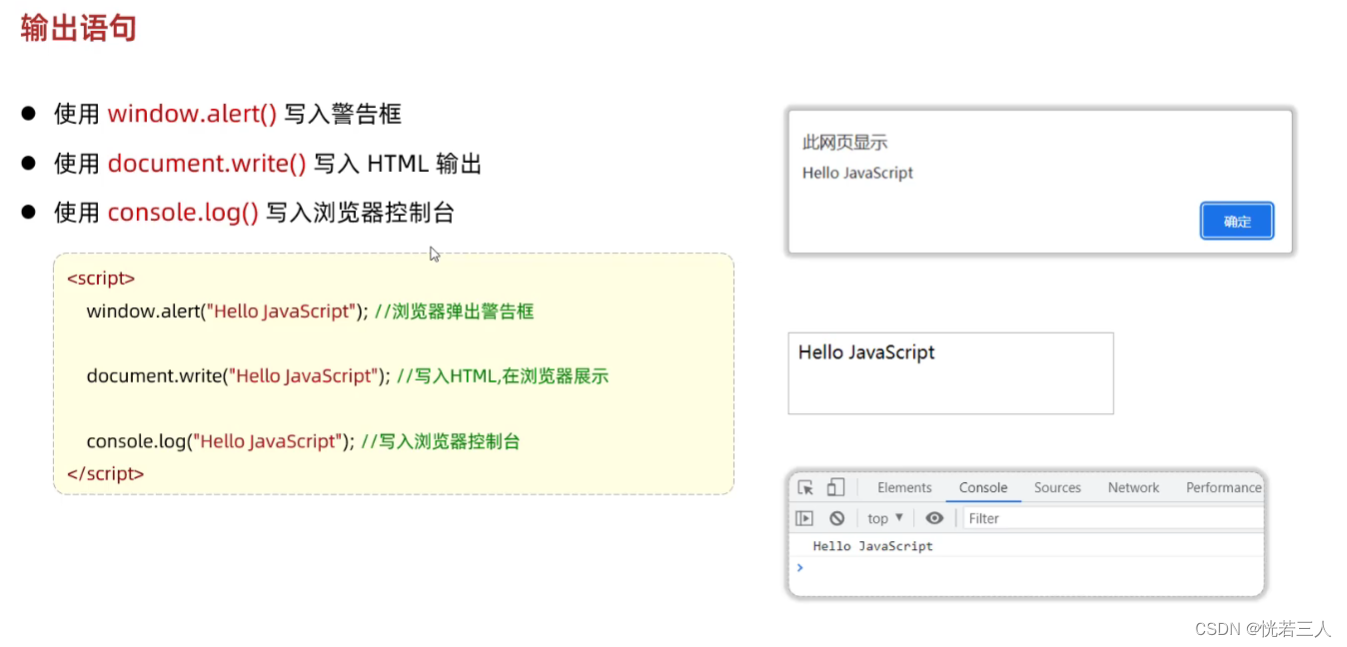
Task: Click the comment //浏览器弹出警告框
Action: coord(454,311)
